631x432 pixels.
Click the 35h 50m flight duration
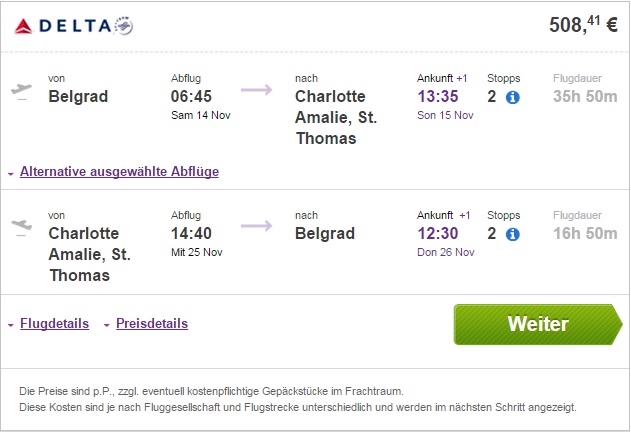pos(585,97)
